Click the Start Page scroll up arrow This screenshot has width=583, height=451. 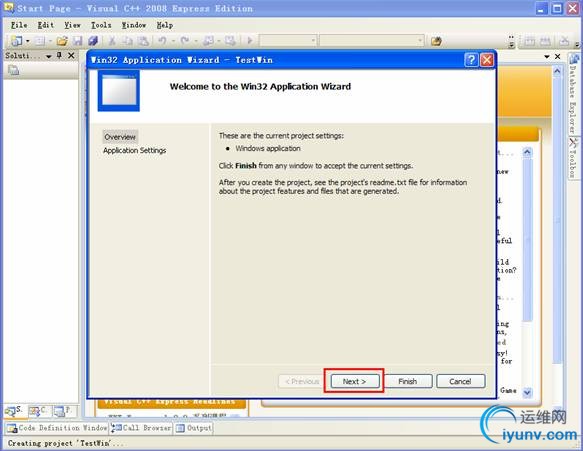tap(557, 71)
